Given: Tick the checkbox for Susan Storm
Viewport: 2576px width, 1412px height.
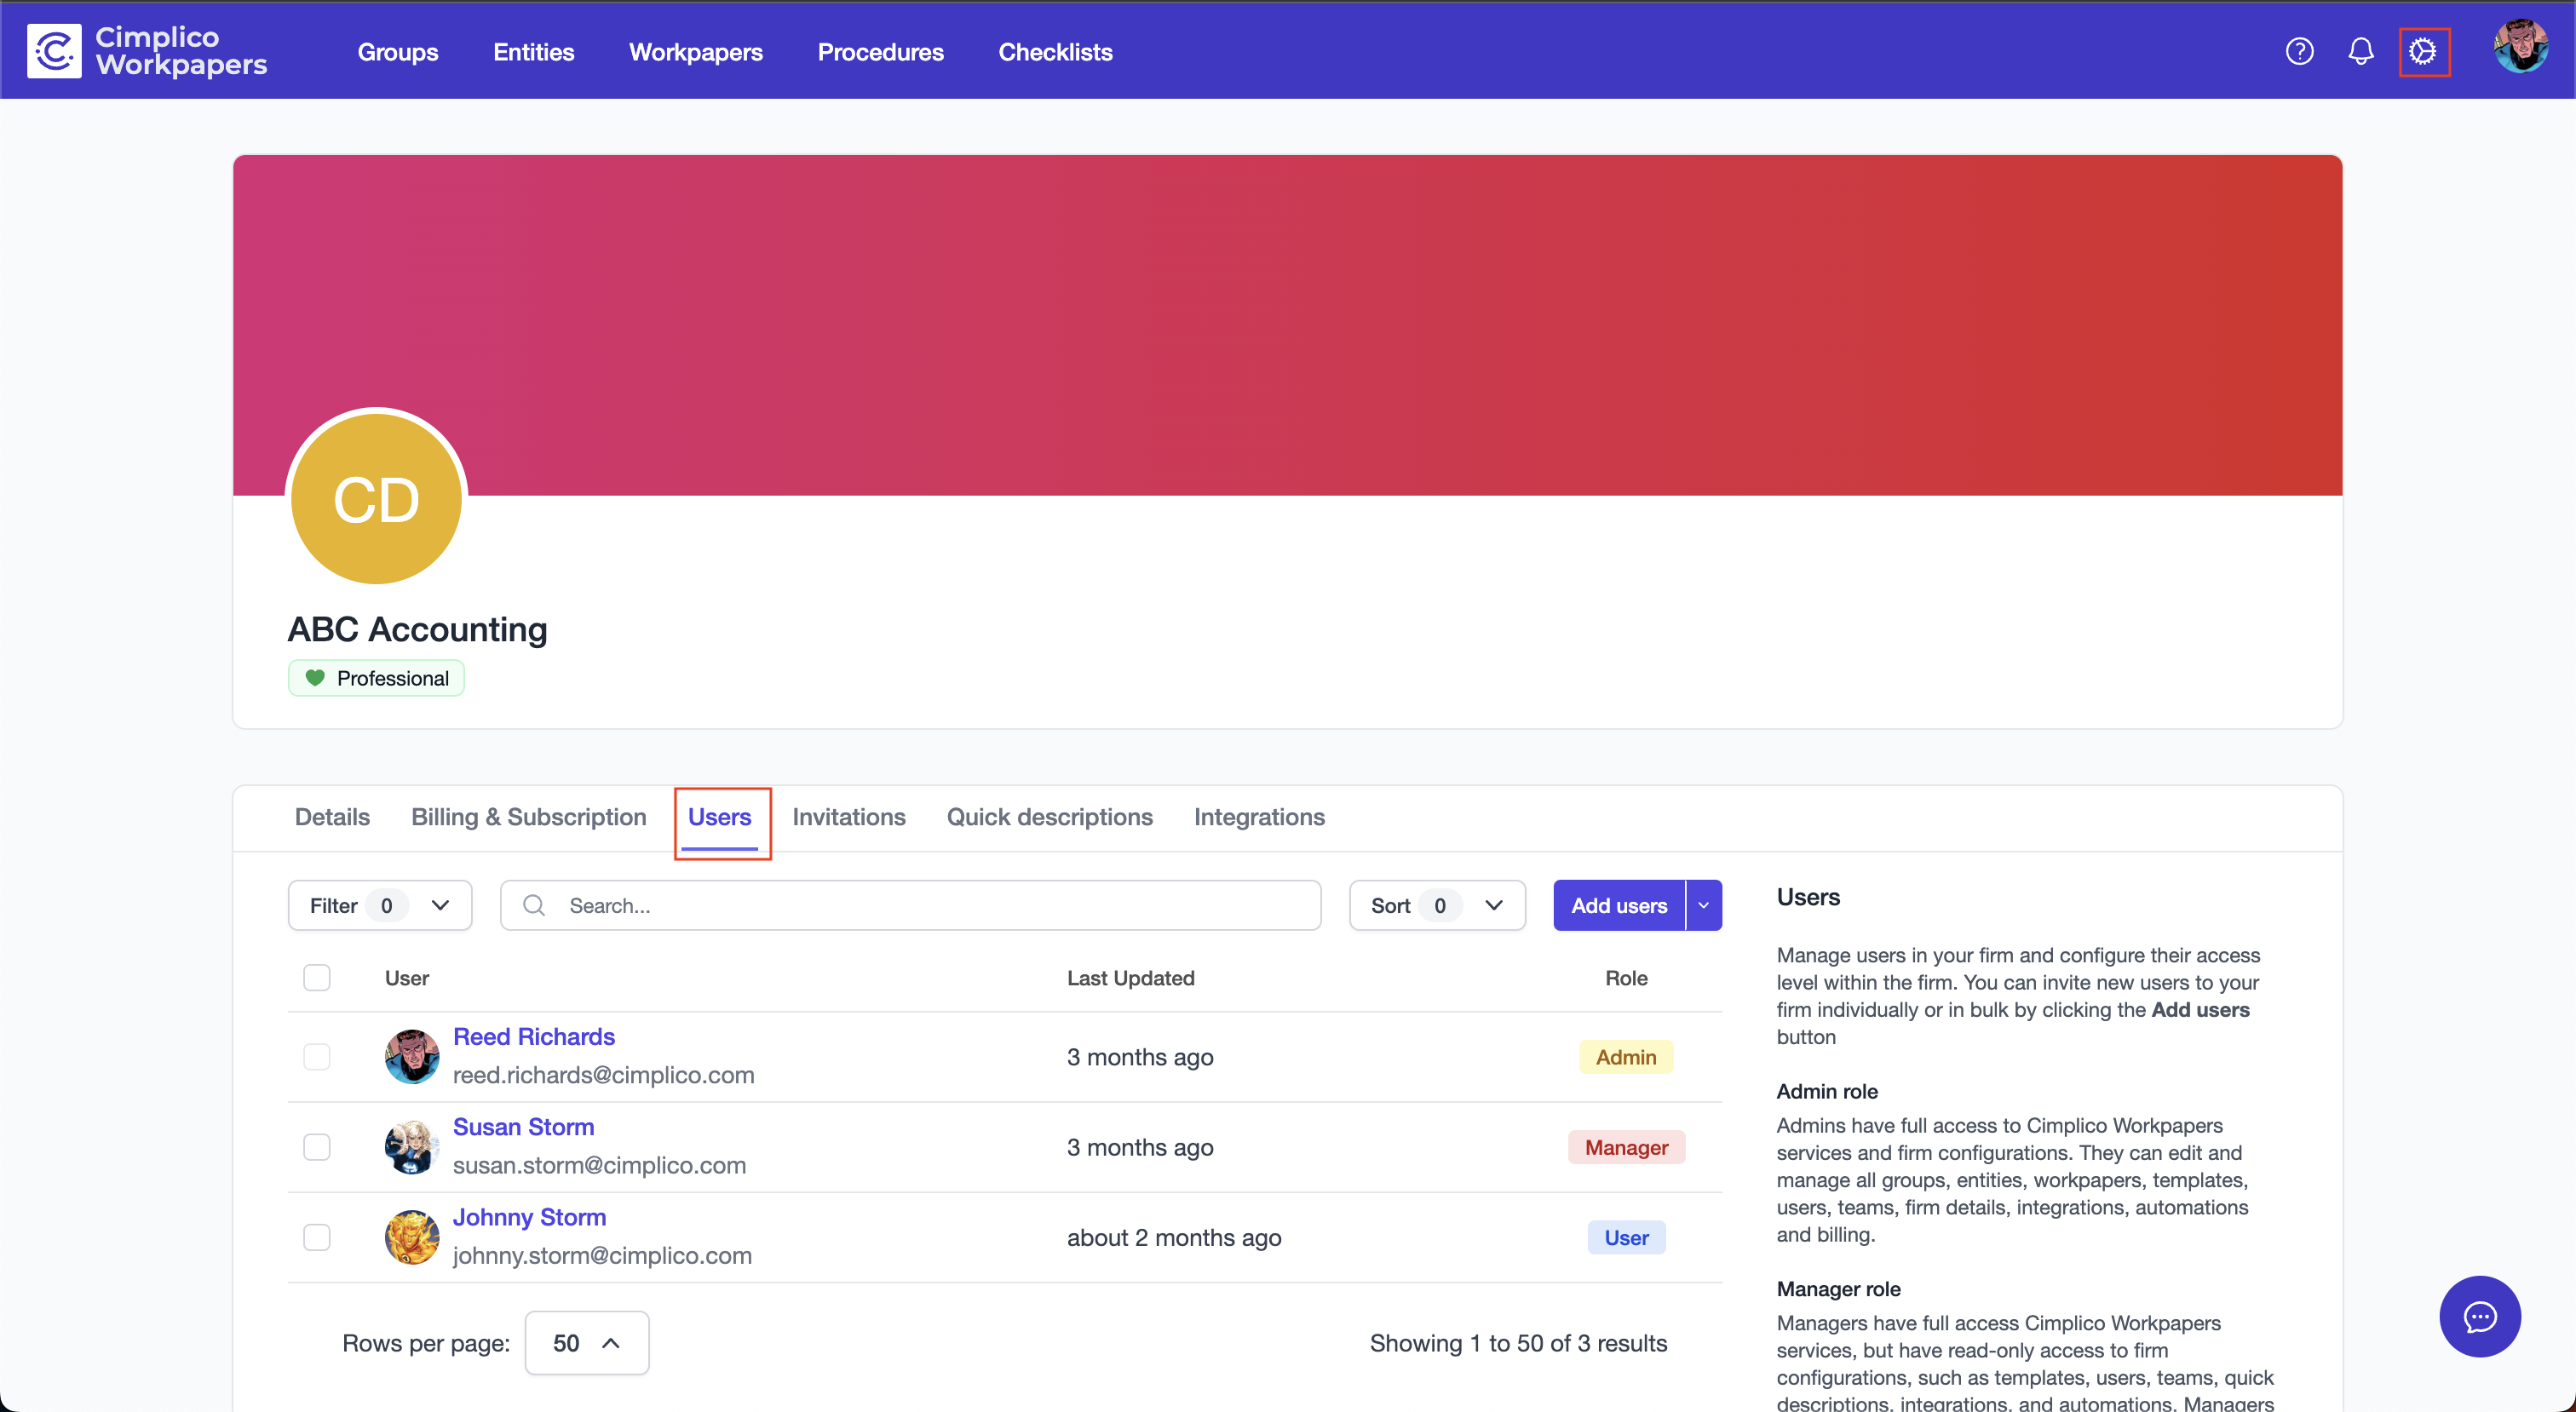Looking at the screenshot, I should pyautogui.click(x=317, y=1146).
